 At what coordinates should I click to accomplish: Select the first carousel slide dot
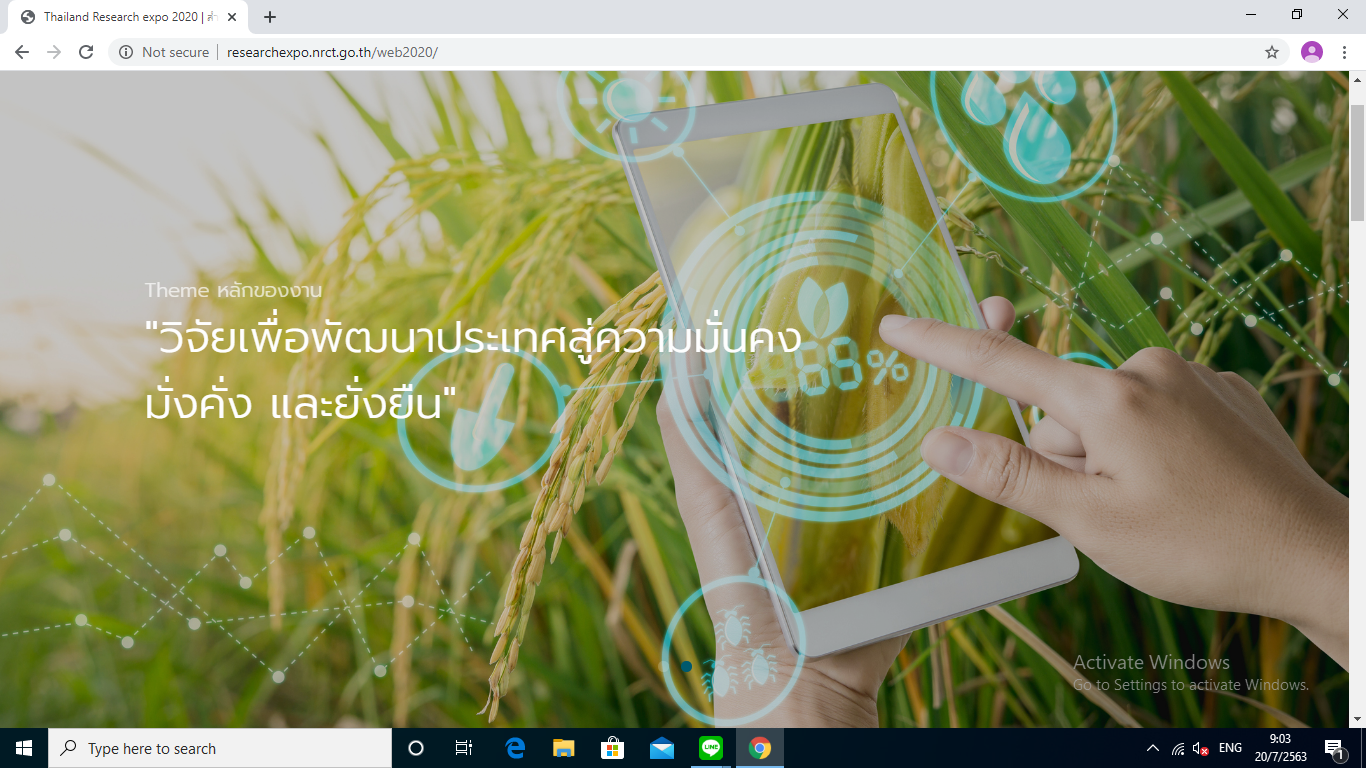[663, 666]
